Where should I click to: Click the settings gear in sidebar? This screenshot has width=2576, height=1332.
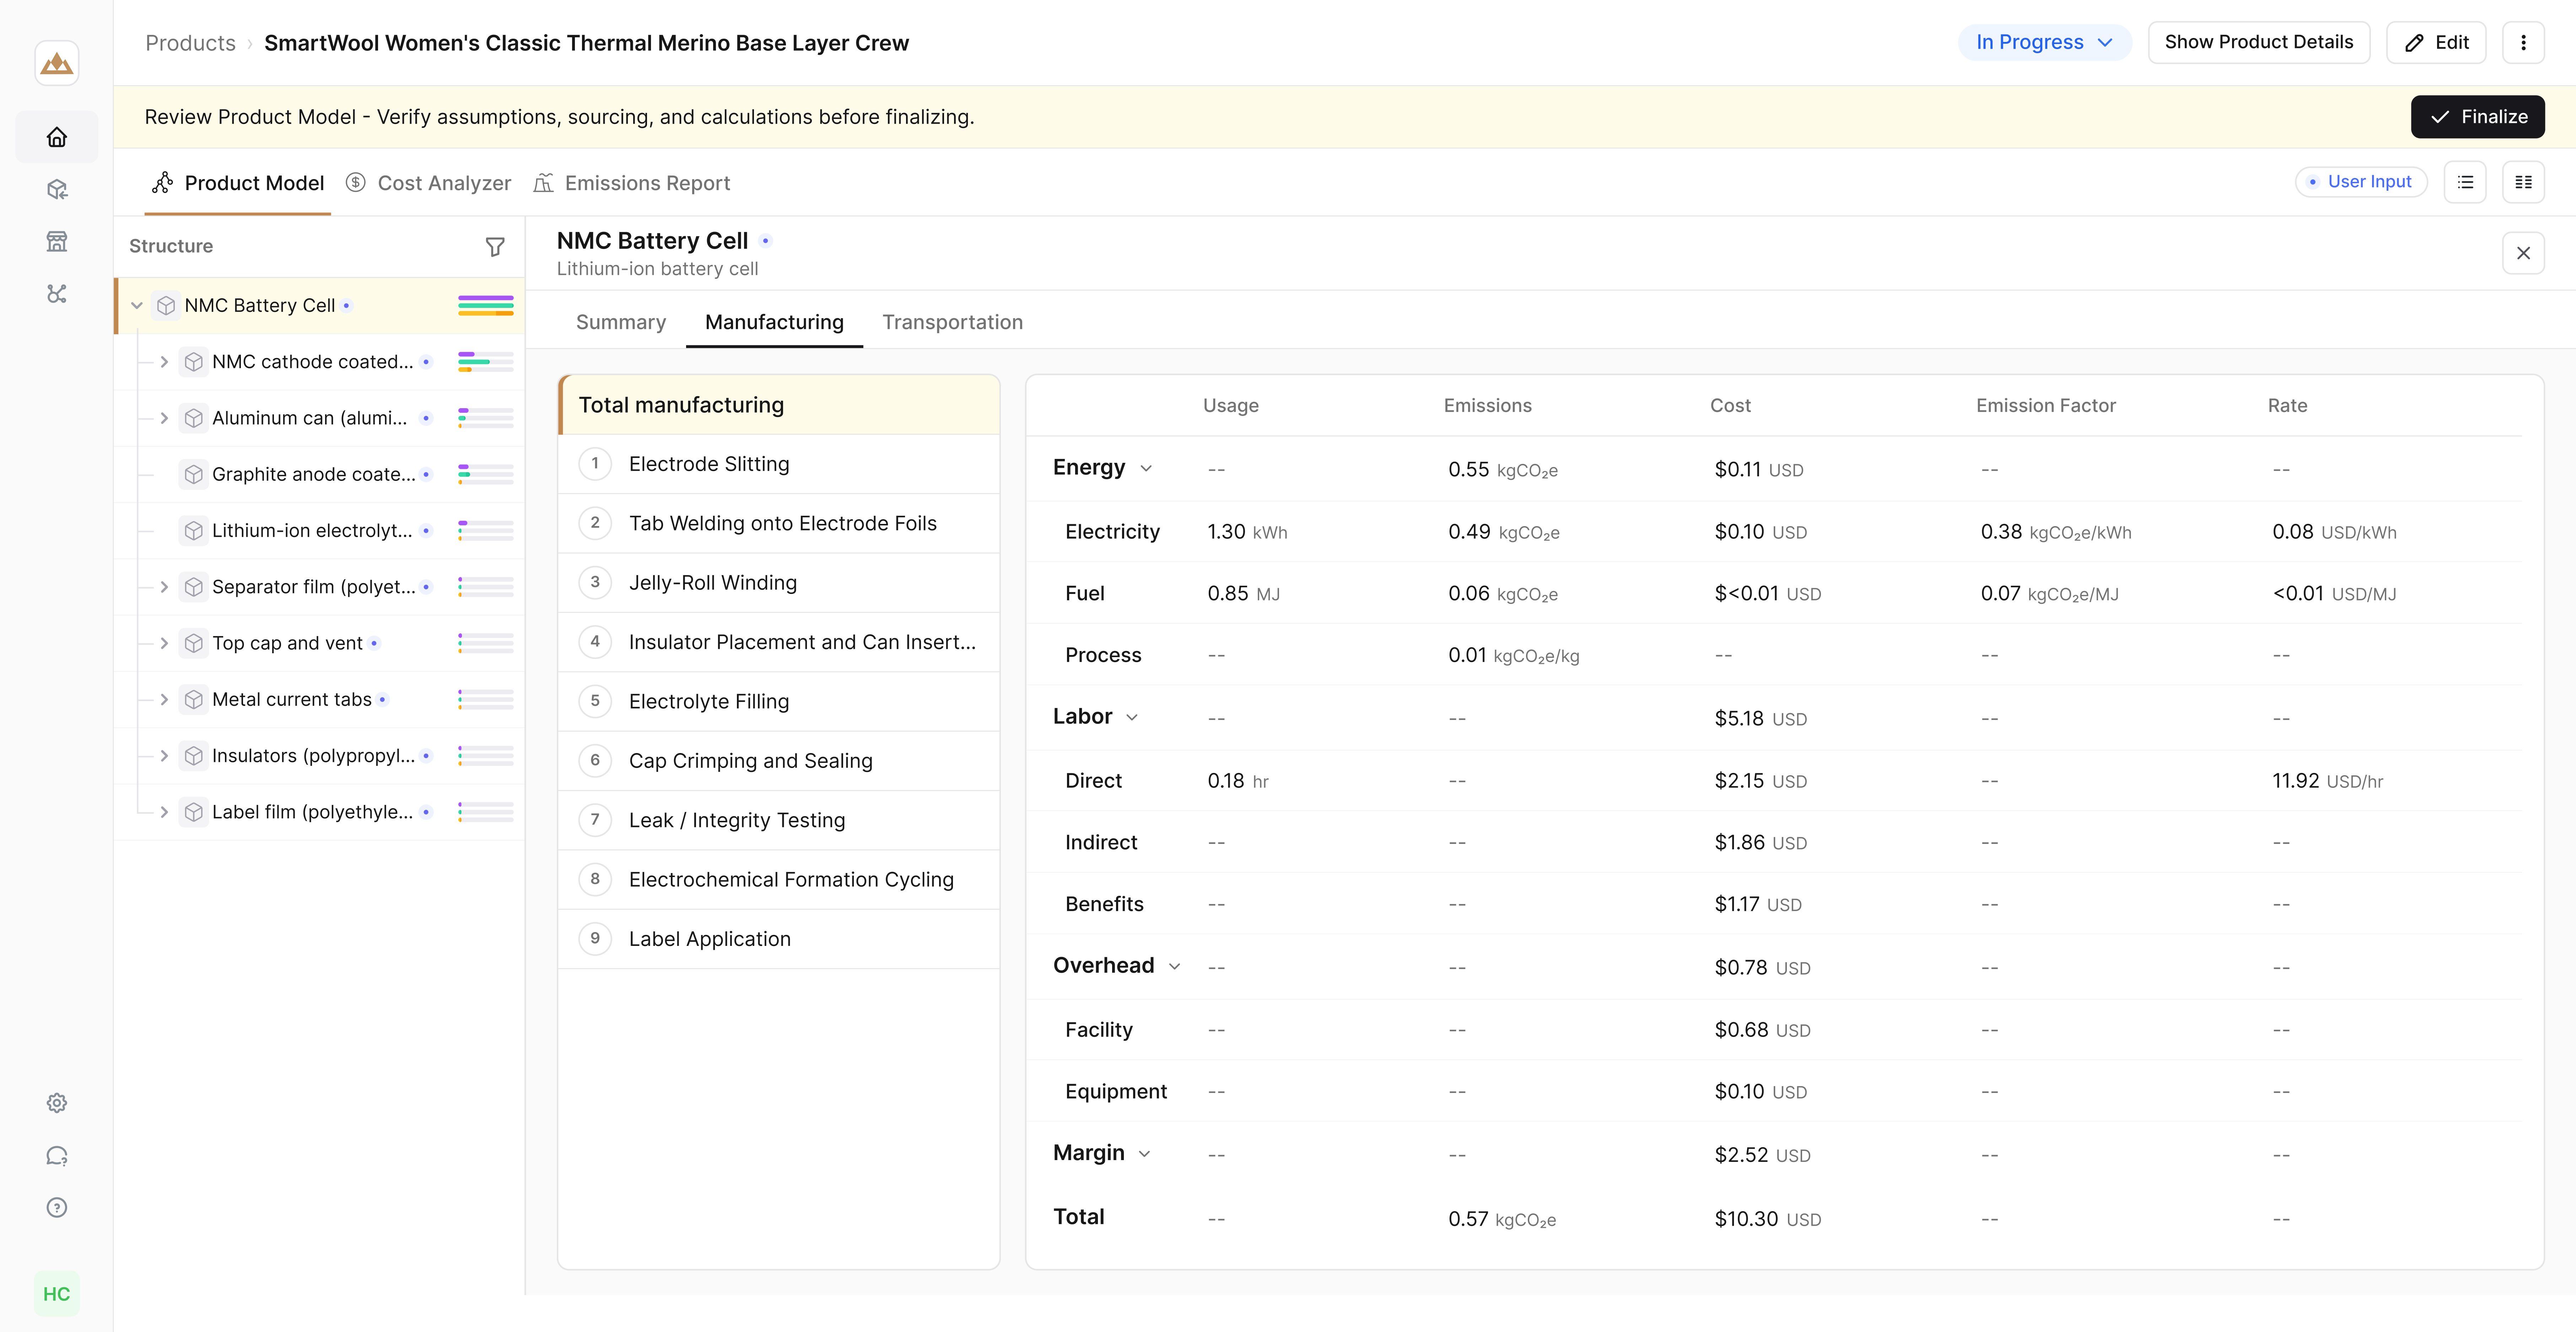click(x=57, y=1103)
